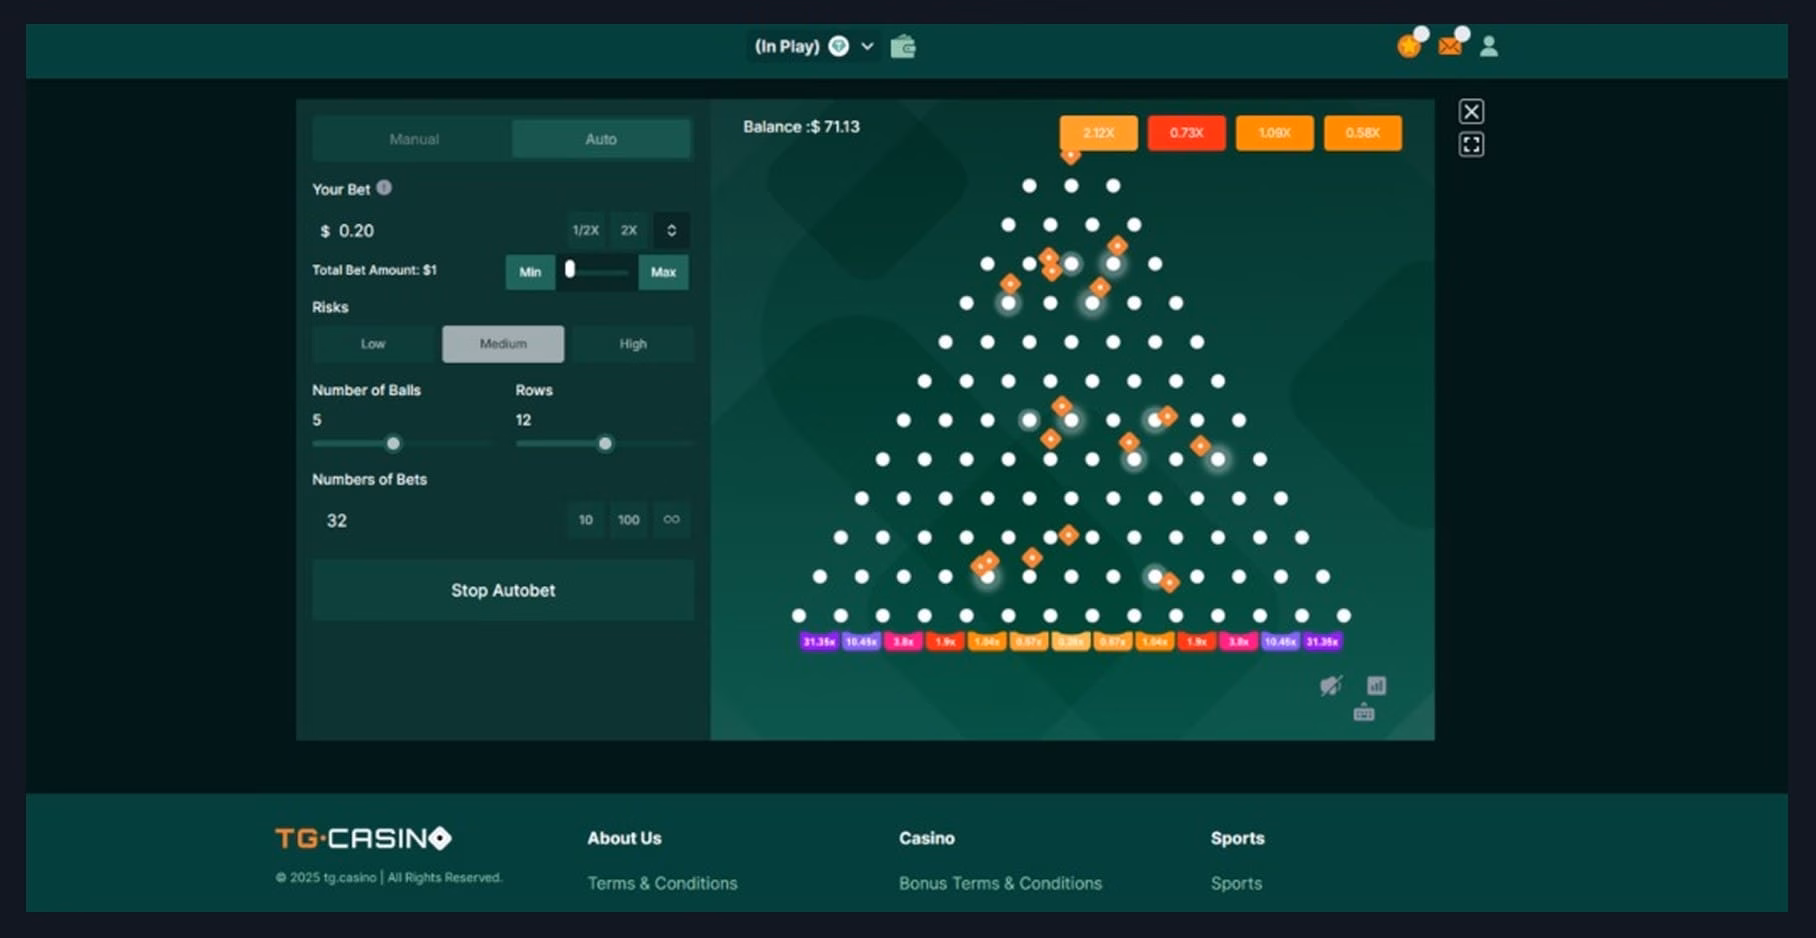Click the Numbers of Bets input field
Screen dimensions: 1816x938
435,520
